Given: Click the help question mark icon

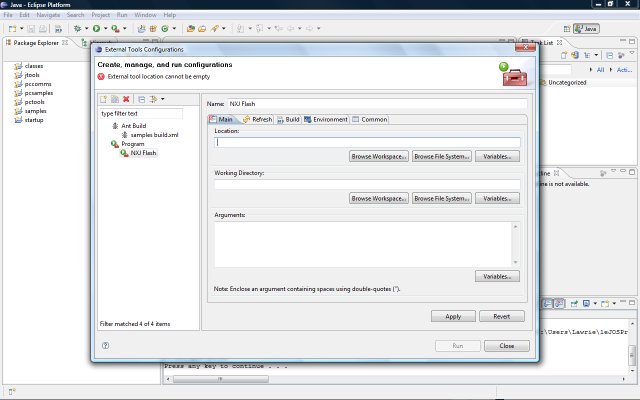Looking at the screenshot, I should 106,345.
